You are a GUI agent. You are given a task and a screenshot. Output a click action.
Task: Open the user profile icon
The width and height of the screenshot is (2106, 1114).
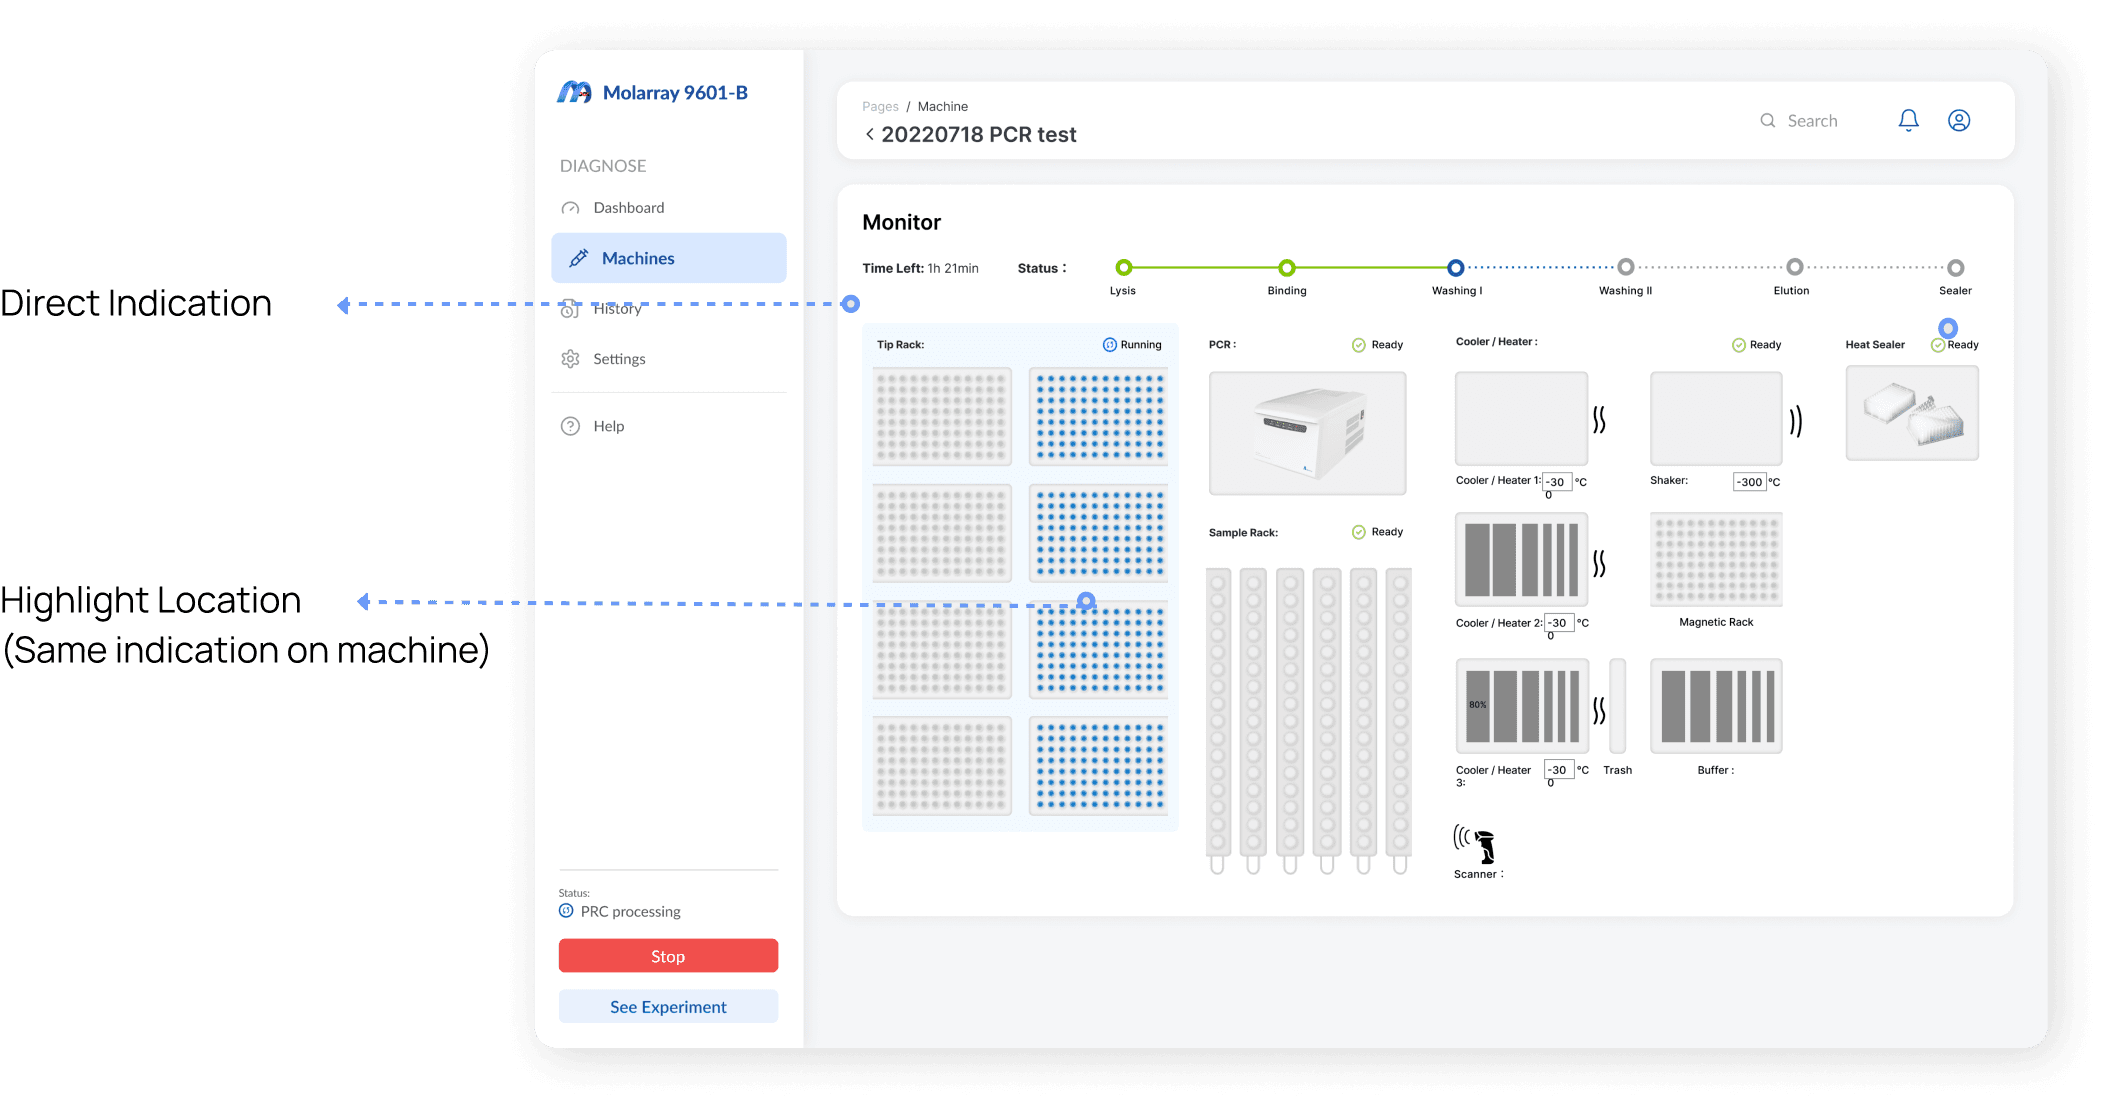[1958, 120]
